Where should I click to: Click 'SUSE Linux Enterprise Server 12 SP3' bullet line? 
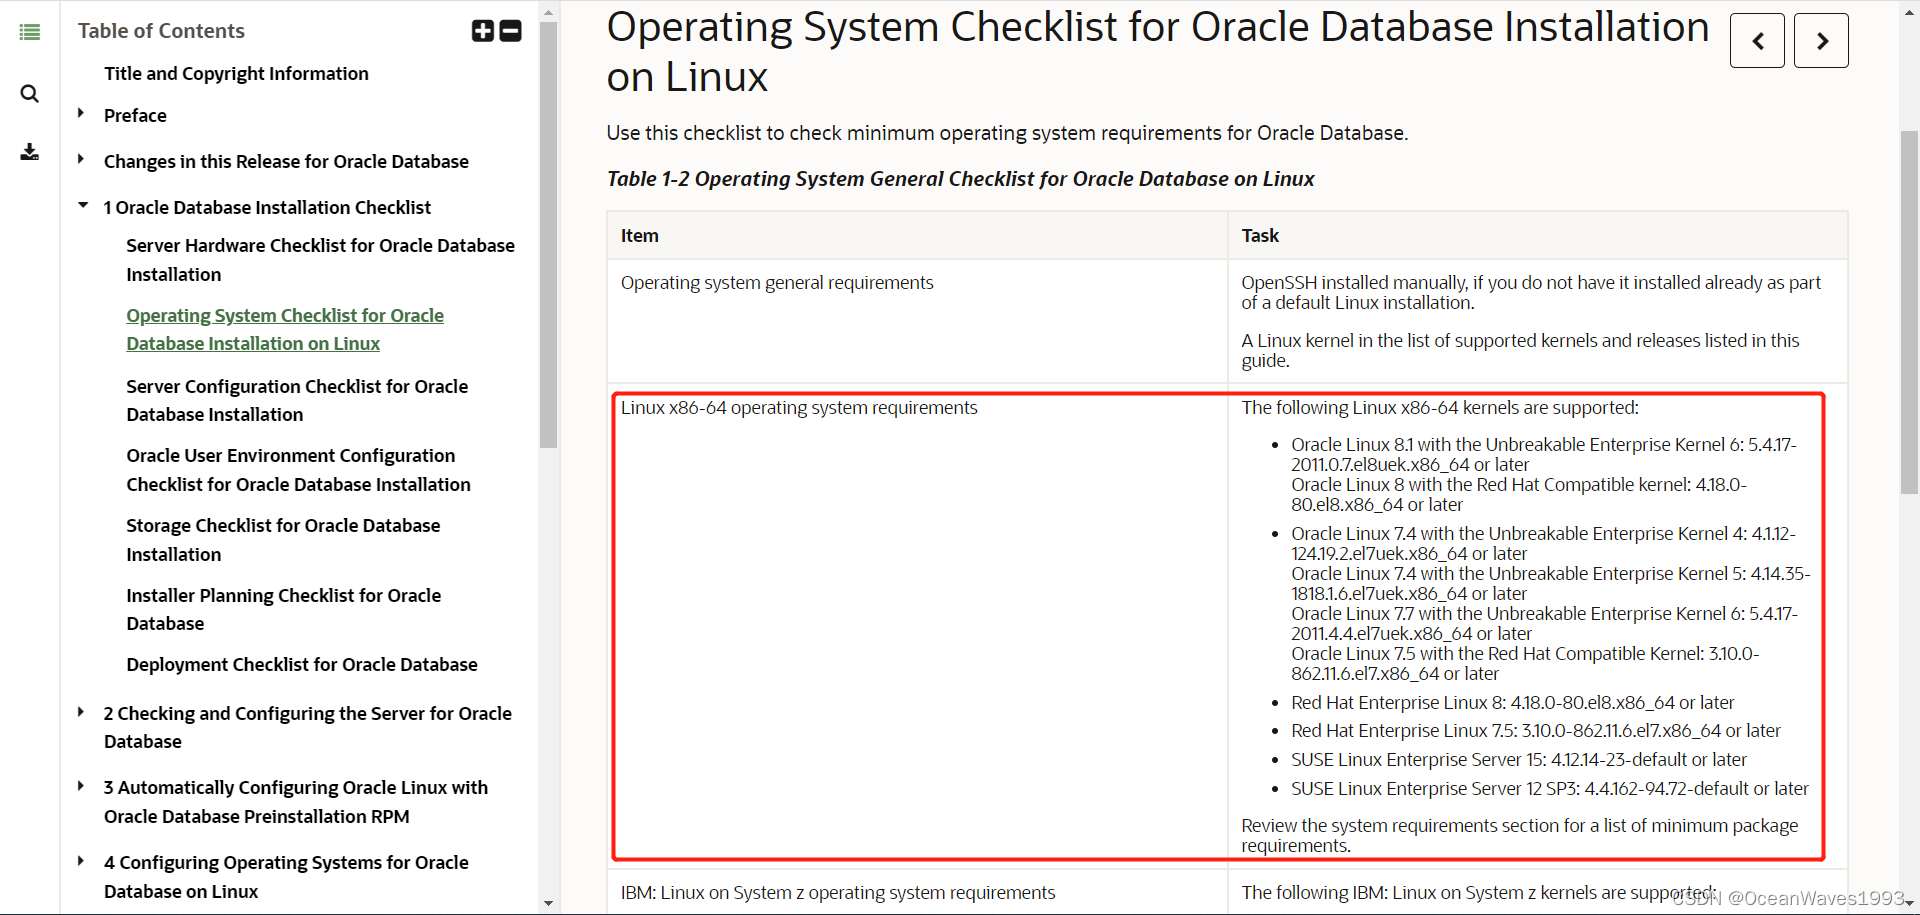click(1550, 789)
